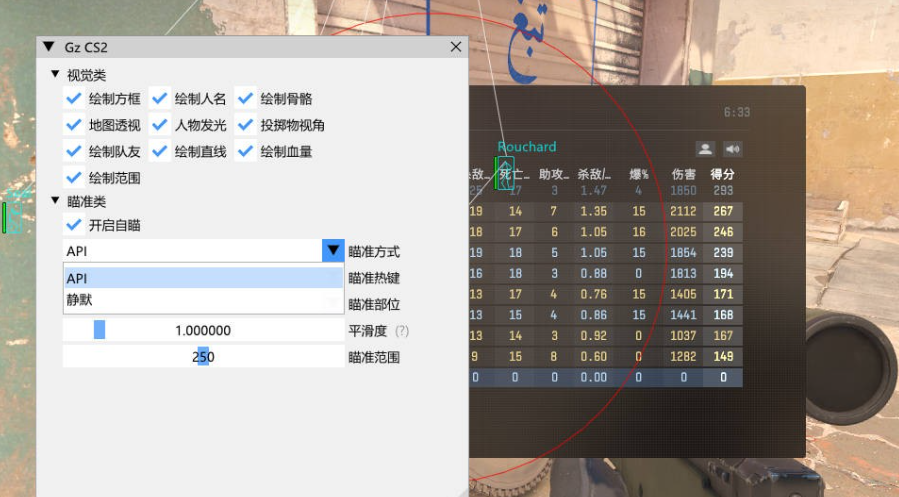
Task: Click the score value 194
Action: [x=723, y=273]
